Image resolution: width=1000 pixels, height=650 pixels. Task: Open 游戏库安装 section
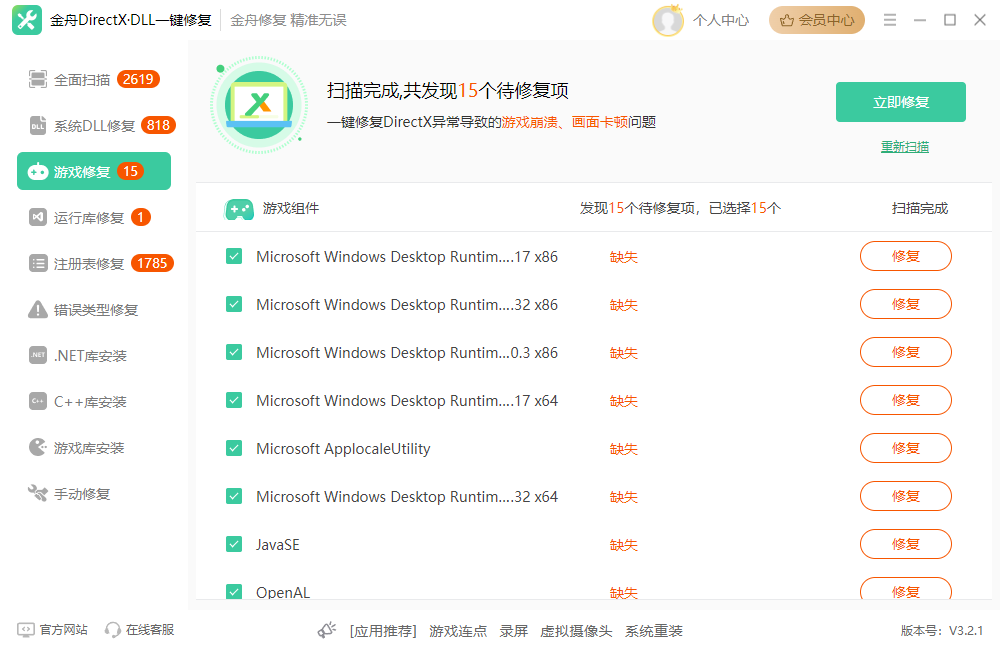coord(94,447)
